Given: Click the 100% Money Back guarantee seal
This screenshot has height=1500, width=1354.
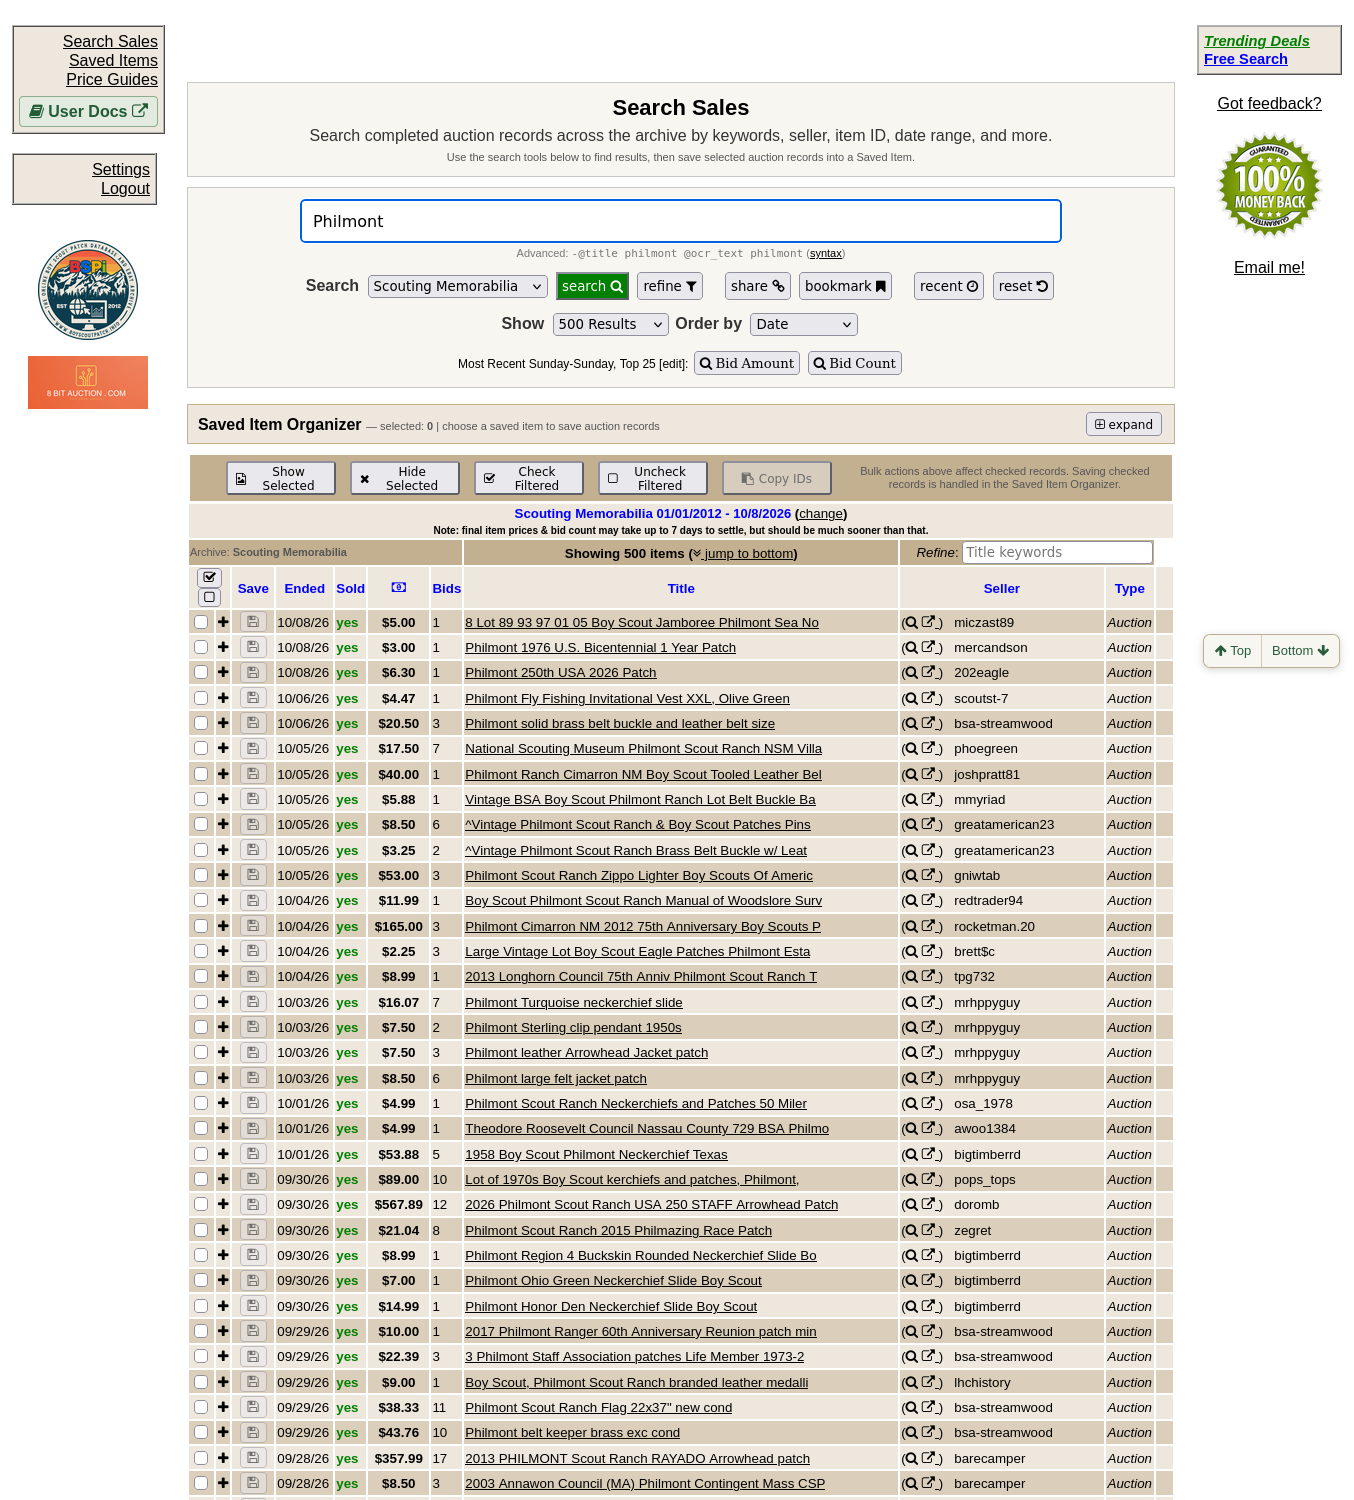Looking at the screenshot, I should click(1269, 186).
